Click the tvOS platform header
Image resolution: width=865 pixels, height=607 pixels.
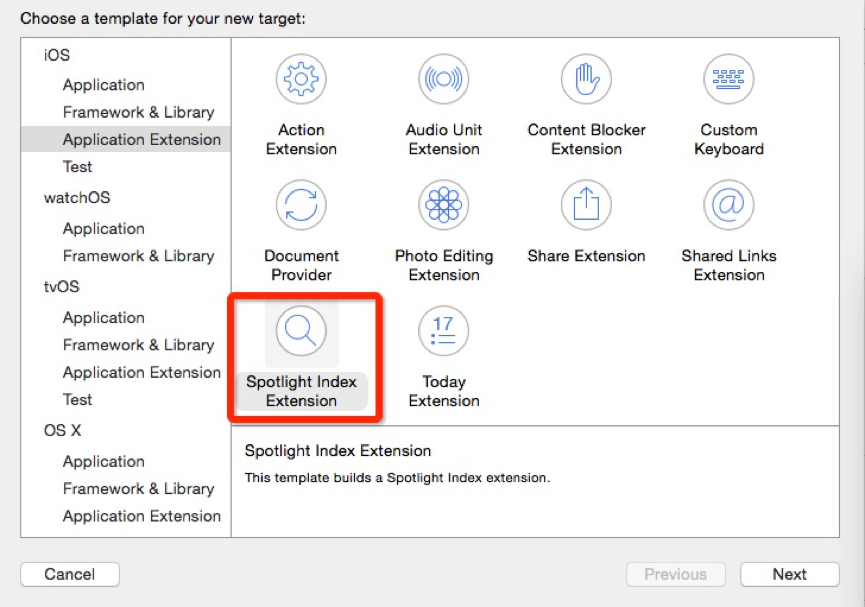61,286
